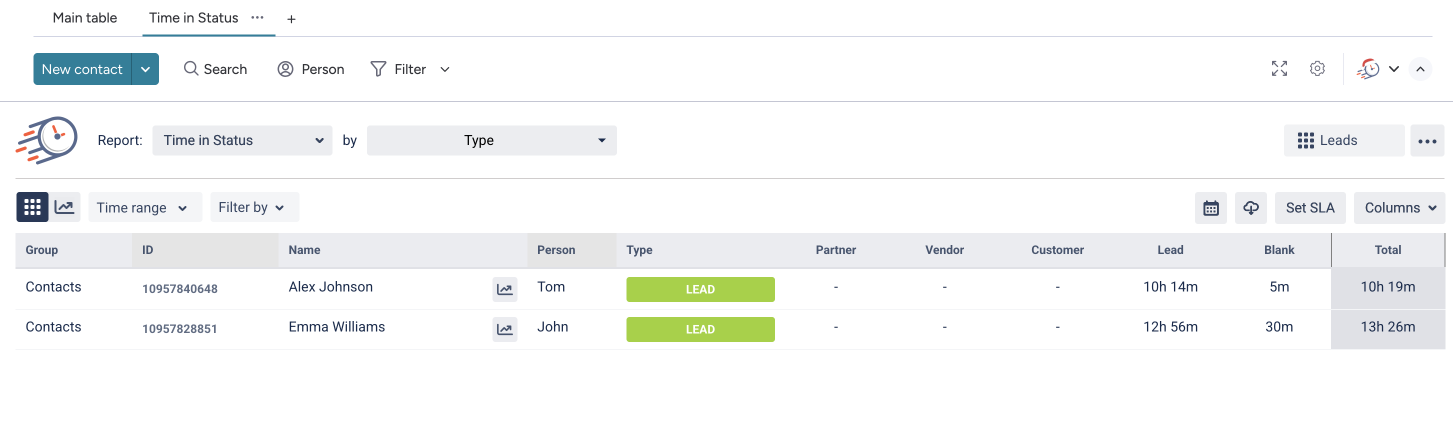Click the cloud export icon

tap(1251, 208)
